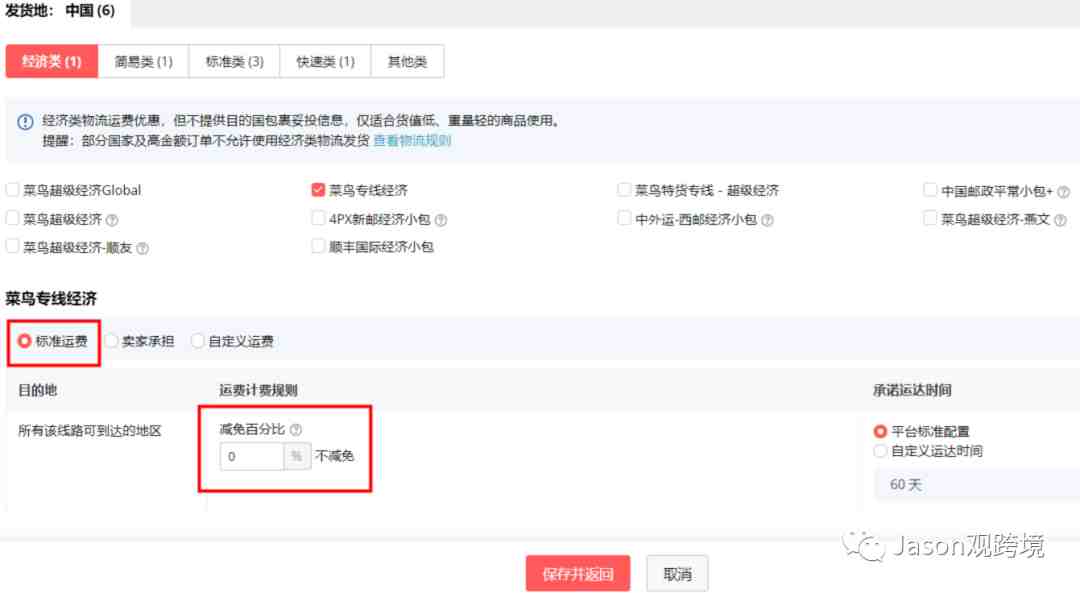
Task: Click 保存并返回 button
Action: pyautogui.click(x=578, y=574)
